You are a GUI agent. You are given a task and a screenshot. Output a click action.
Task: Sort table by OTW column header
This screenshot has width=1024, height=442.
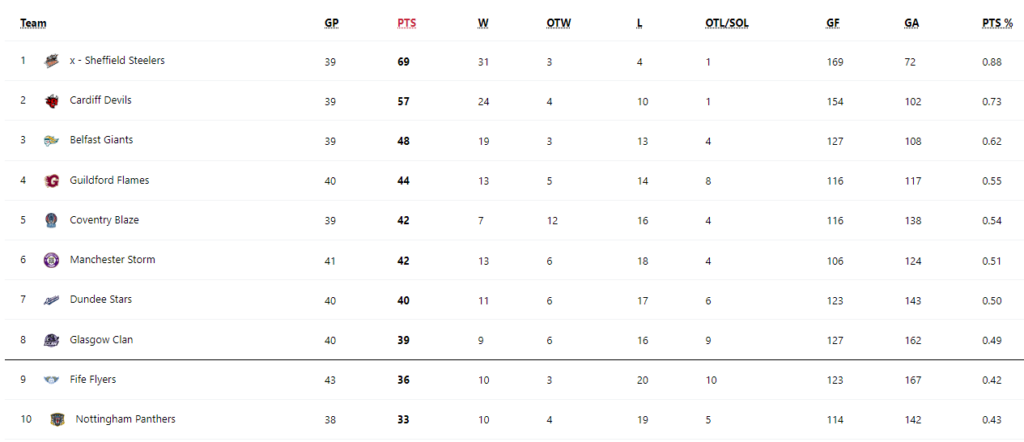[x=559, y=24]
